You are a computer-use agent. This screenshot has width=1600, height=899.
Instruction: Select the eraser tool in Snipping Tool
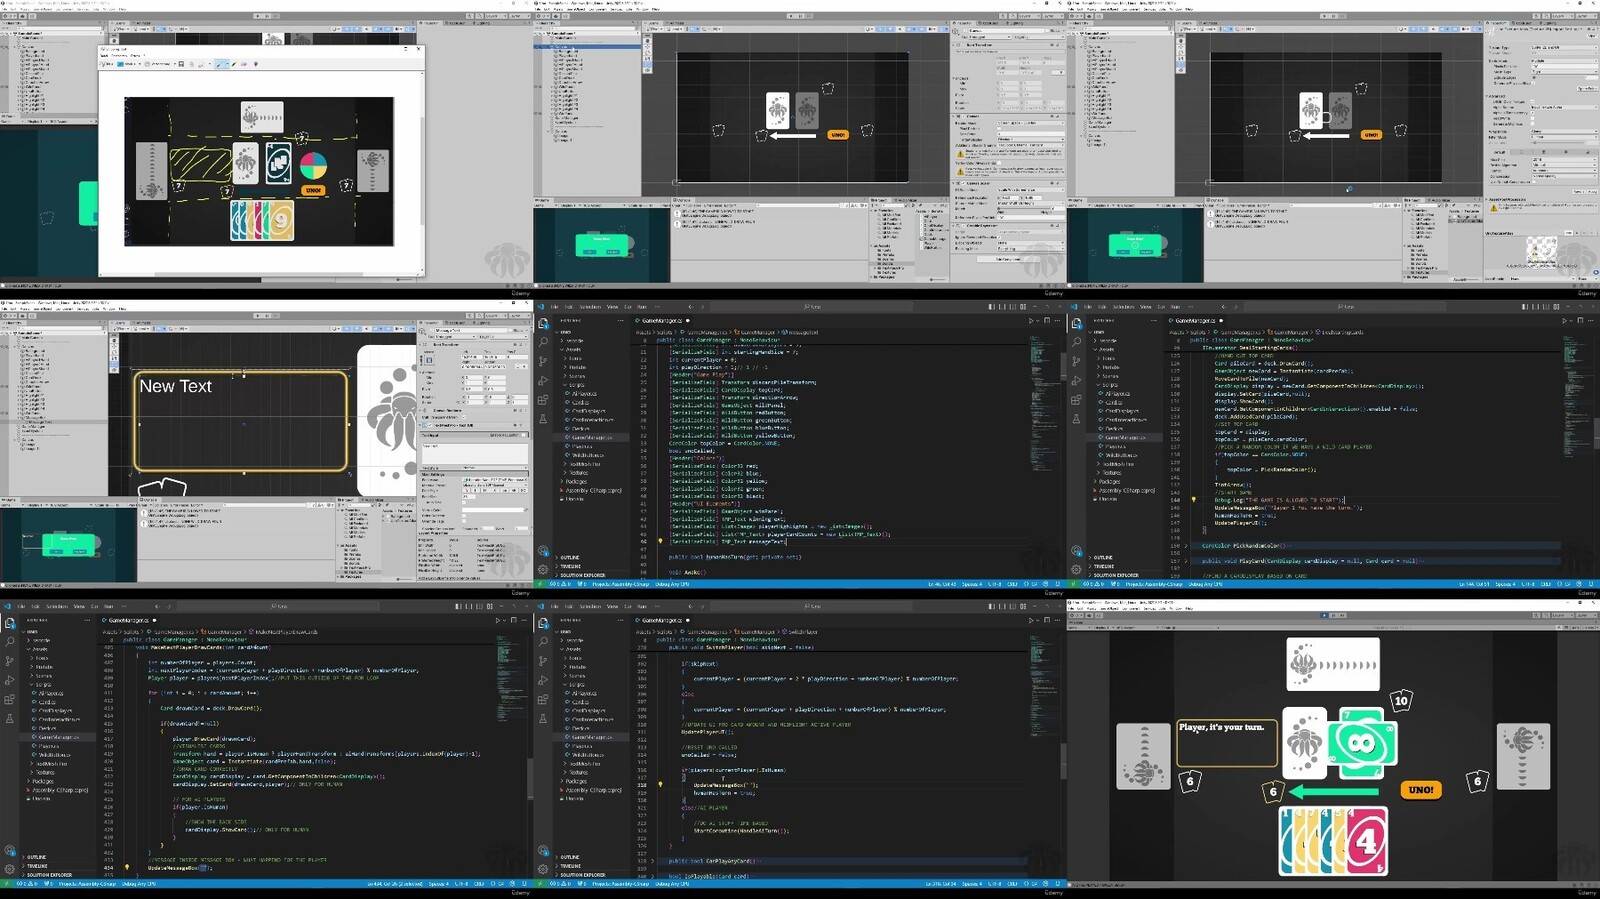(244, 64)
